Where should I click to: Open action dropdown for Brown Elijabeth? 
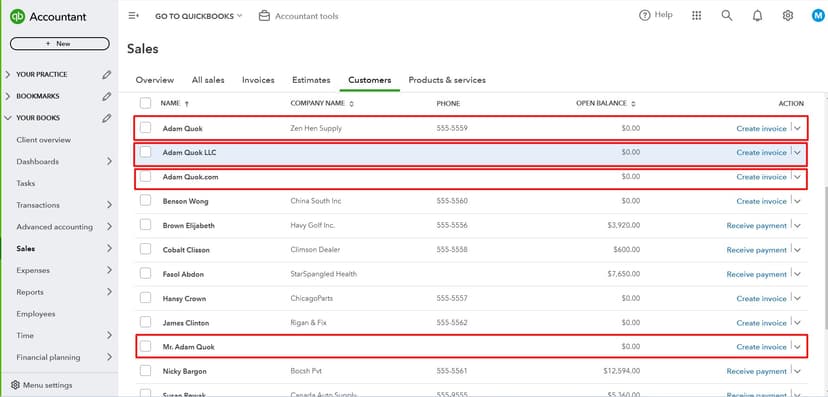[x=797, y=225]
